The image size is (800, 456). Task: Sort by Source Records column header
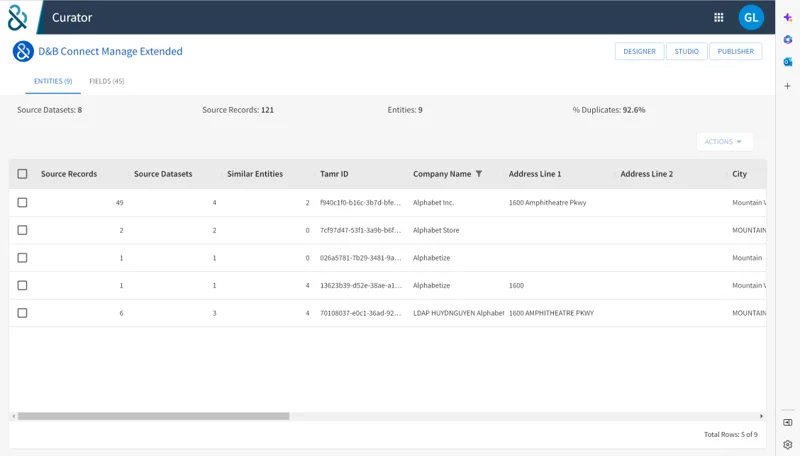(69, 174)
